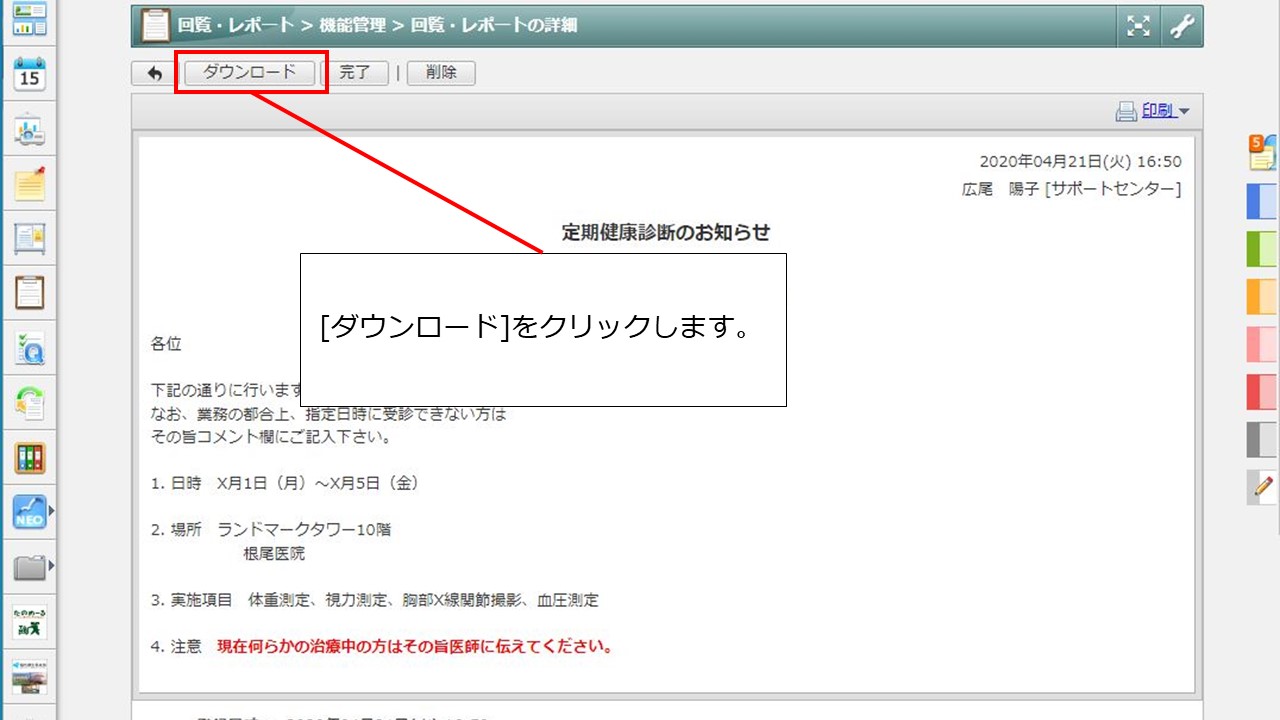Viewport: 1280px width, 720px height.
Task: Open the calendar icon showing 15
Action: (x=30, y=74)
